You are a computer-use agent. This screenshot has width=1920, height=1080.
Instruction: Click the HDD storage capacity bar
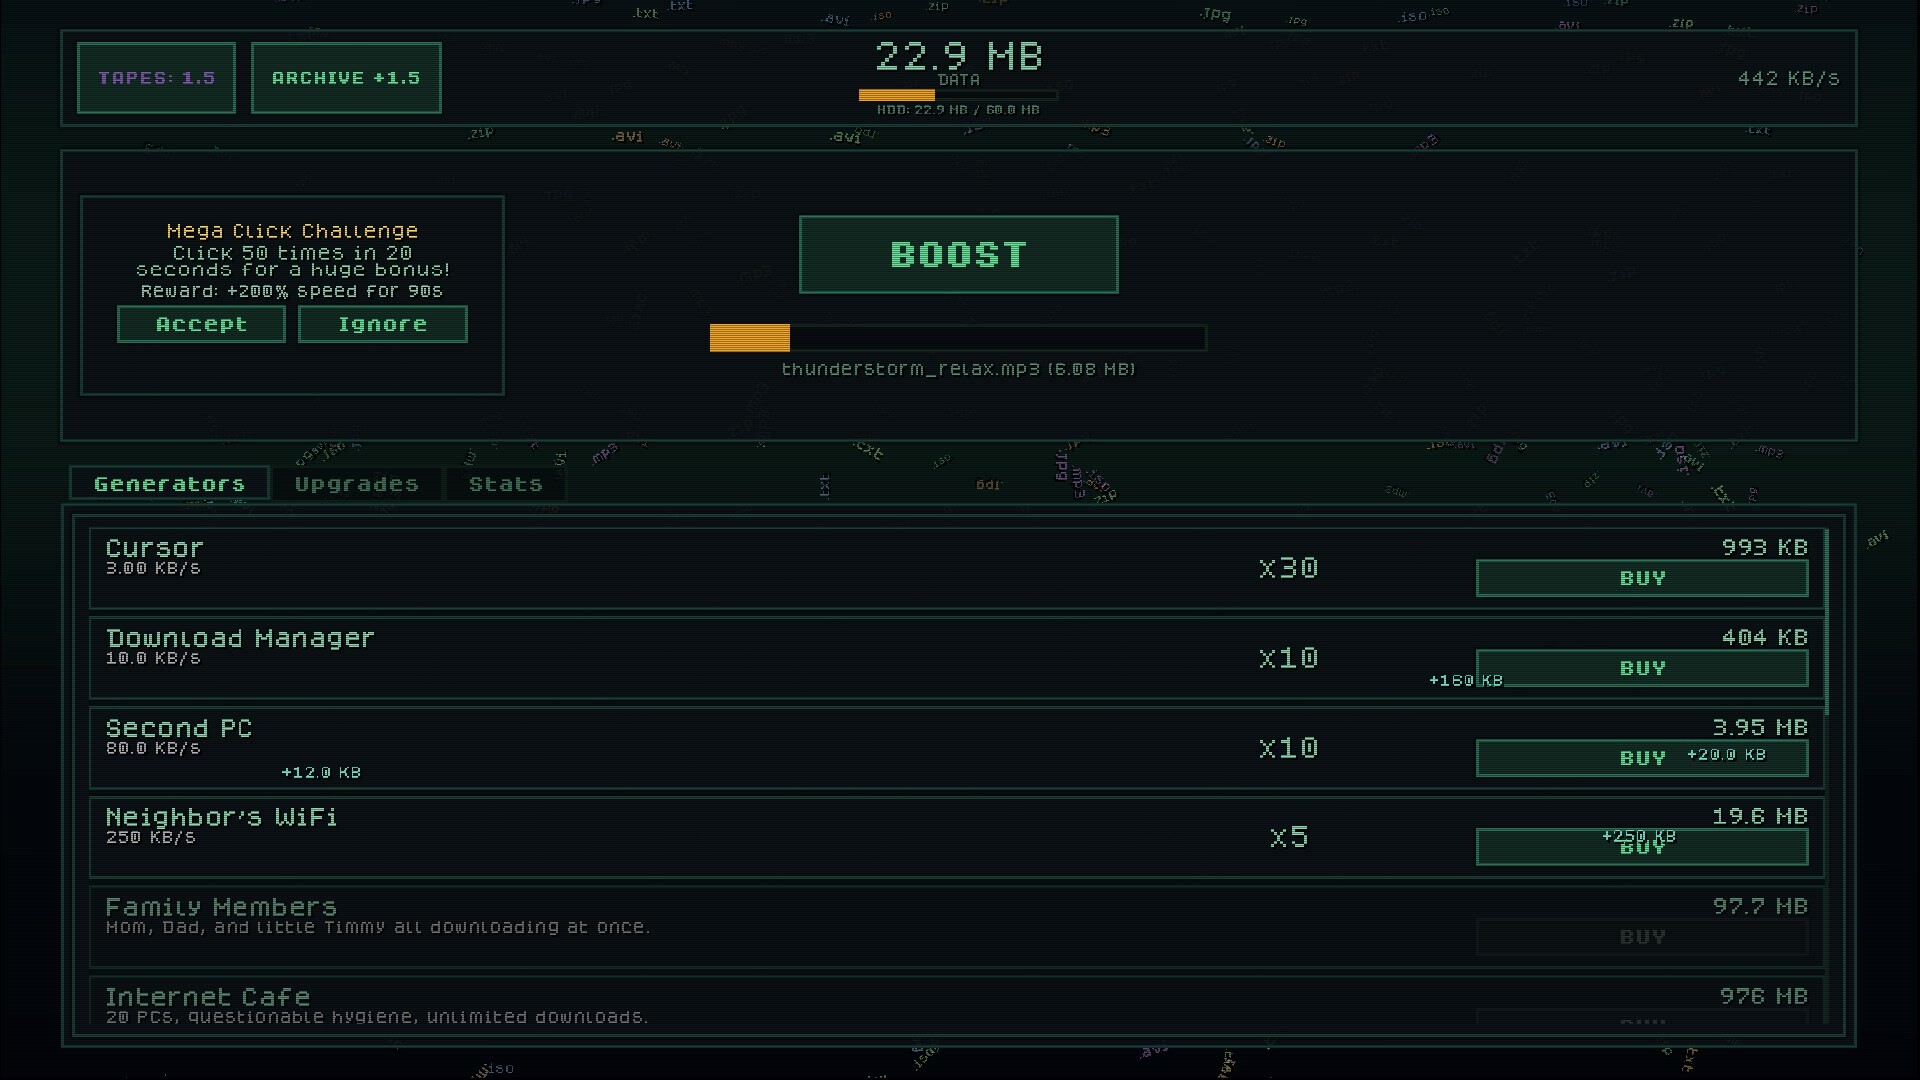(x=957, y=95)
